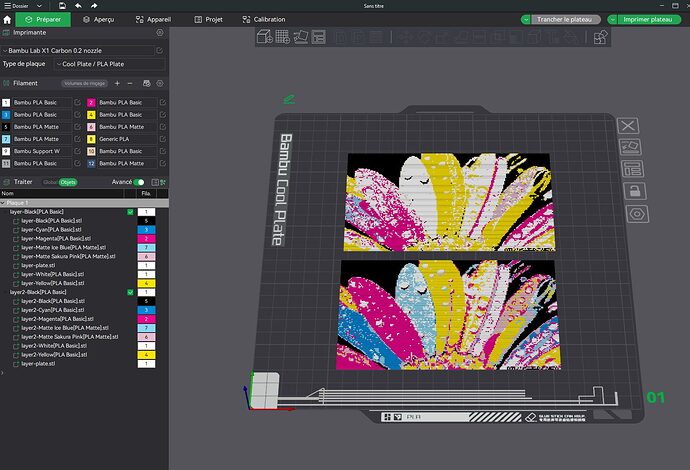Click the compare presets icon beside Avancé
Image resolution: width=690 pixels, height=470 pixels.
tap(155, 182)
